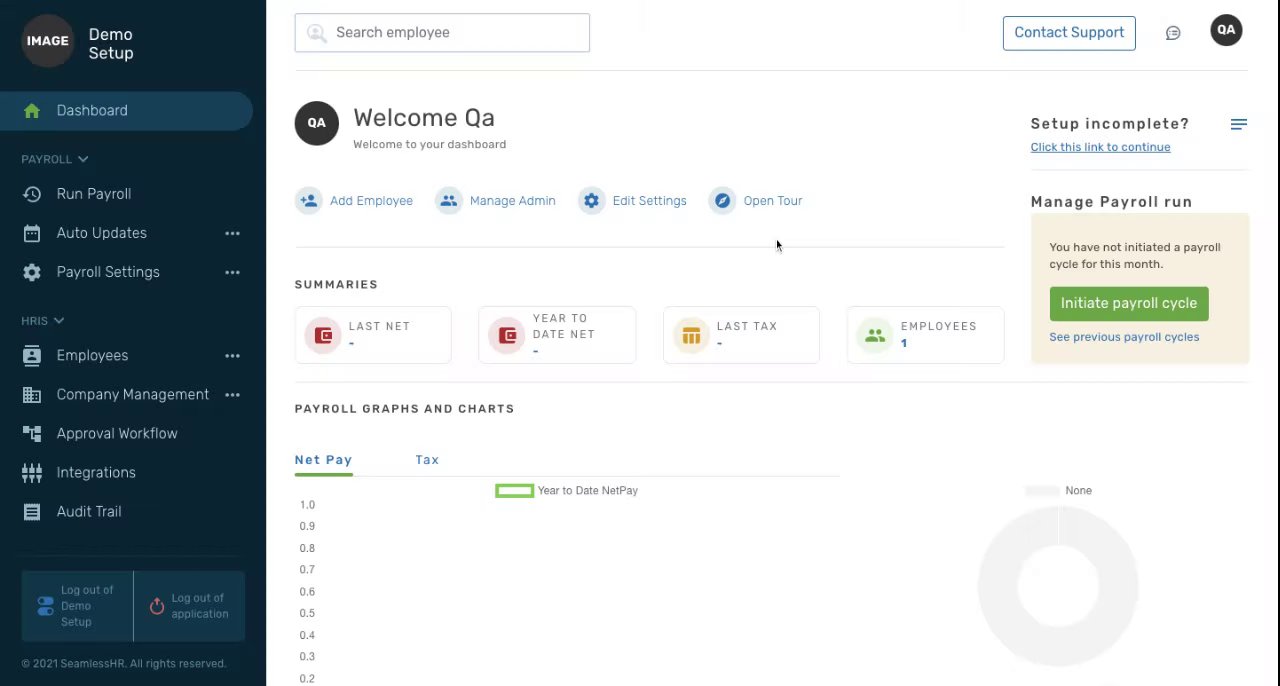Click the Audit Trail sidebar icon
This screenshot has width=1280, height=686.
[32, 512]
